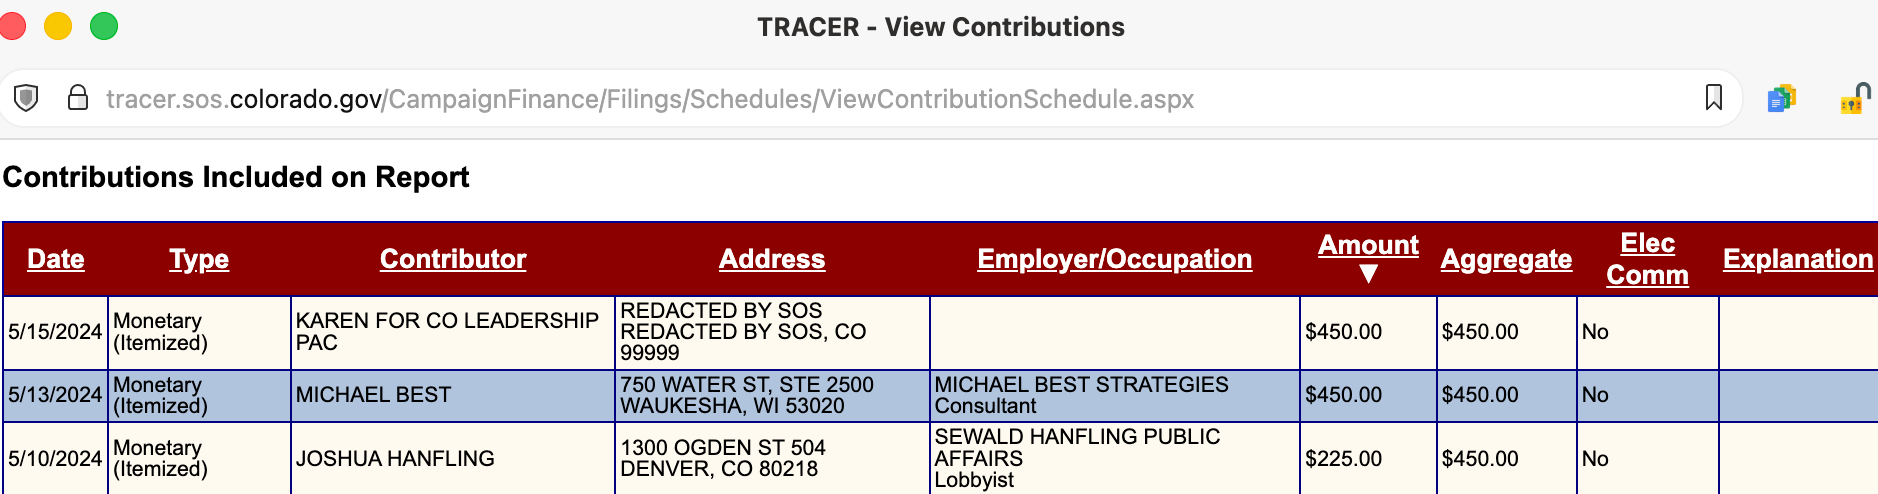Bookmark this page with the bookmark icon
Image resolution: width=1878 pixels, height=494 pixels.
tap(1713, 98)
